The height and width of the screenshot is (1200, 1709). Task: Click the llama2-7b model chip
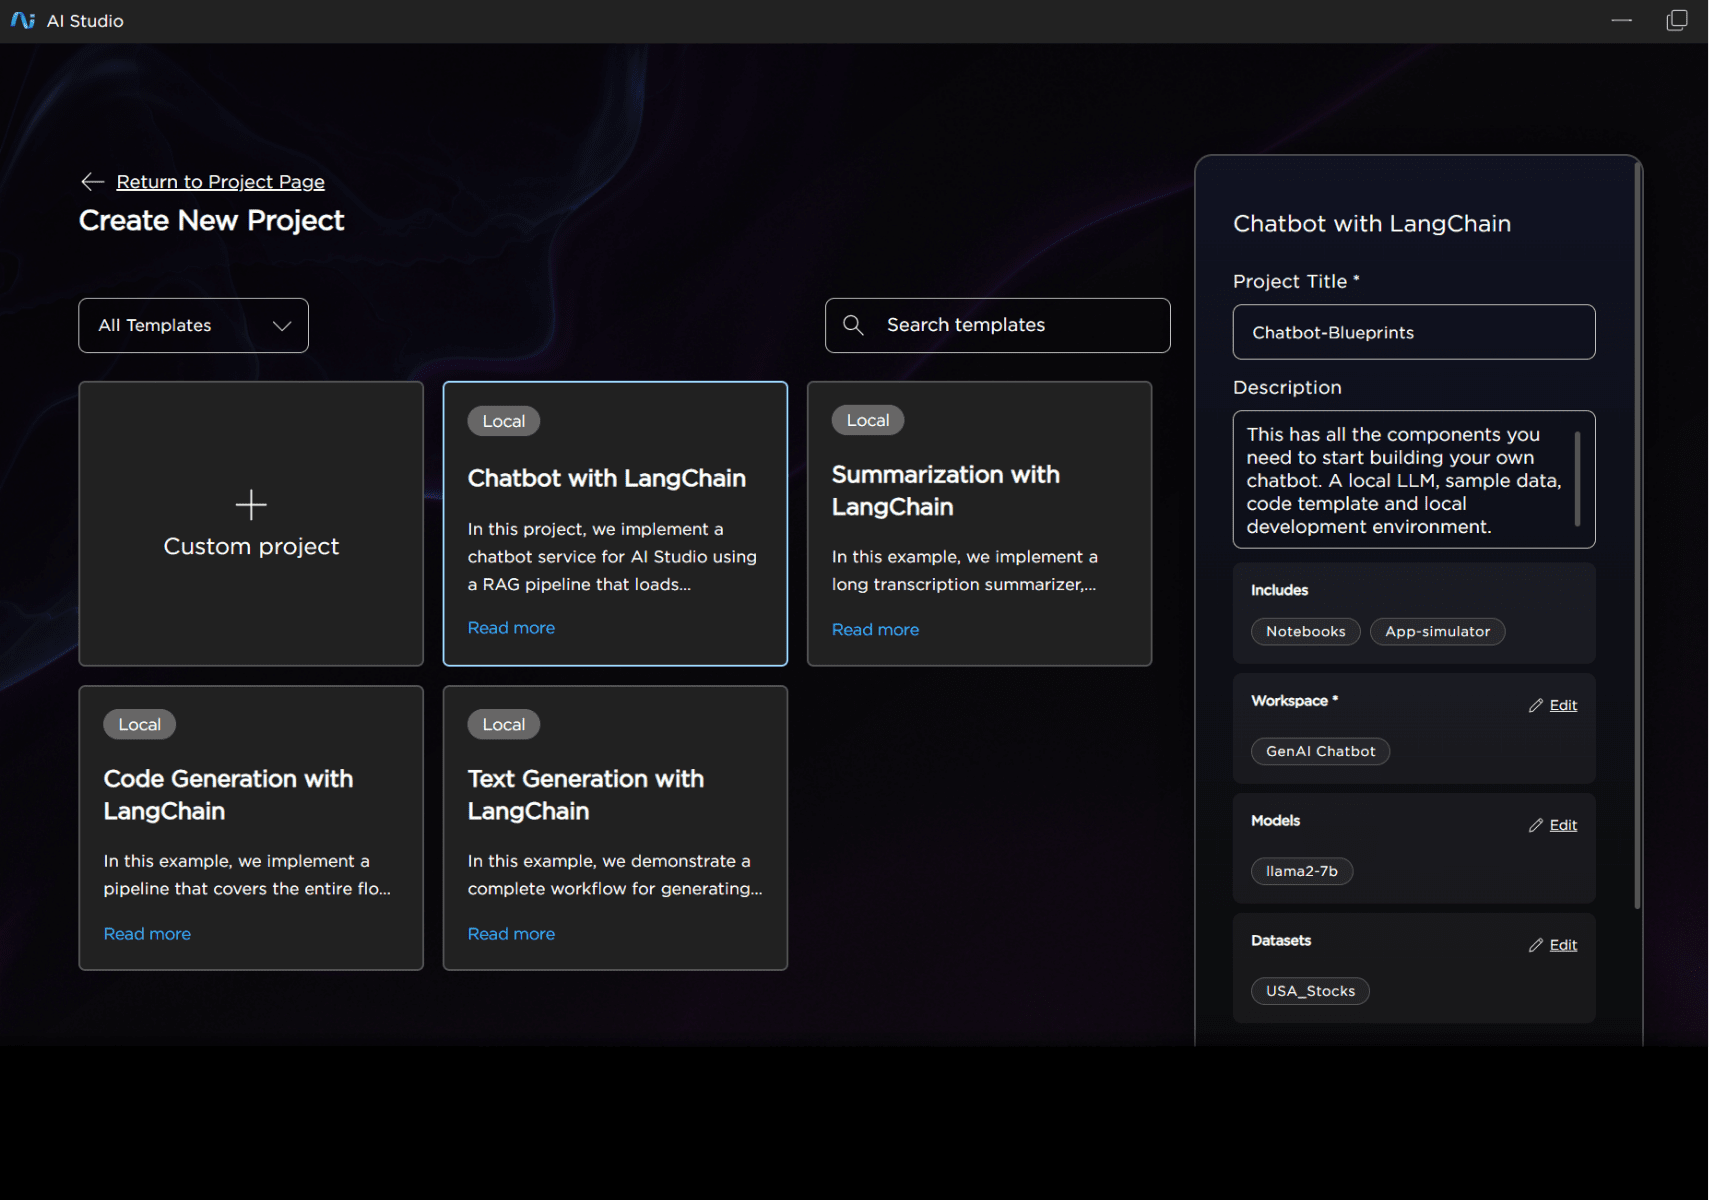click(1302, 871)
